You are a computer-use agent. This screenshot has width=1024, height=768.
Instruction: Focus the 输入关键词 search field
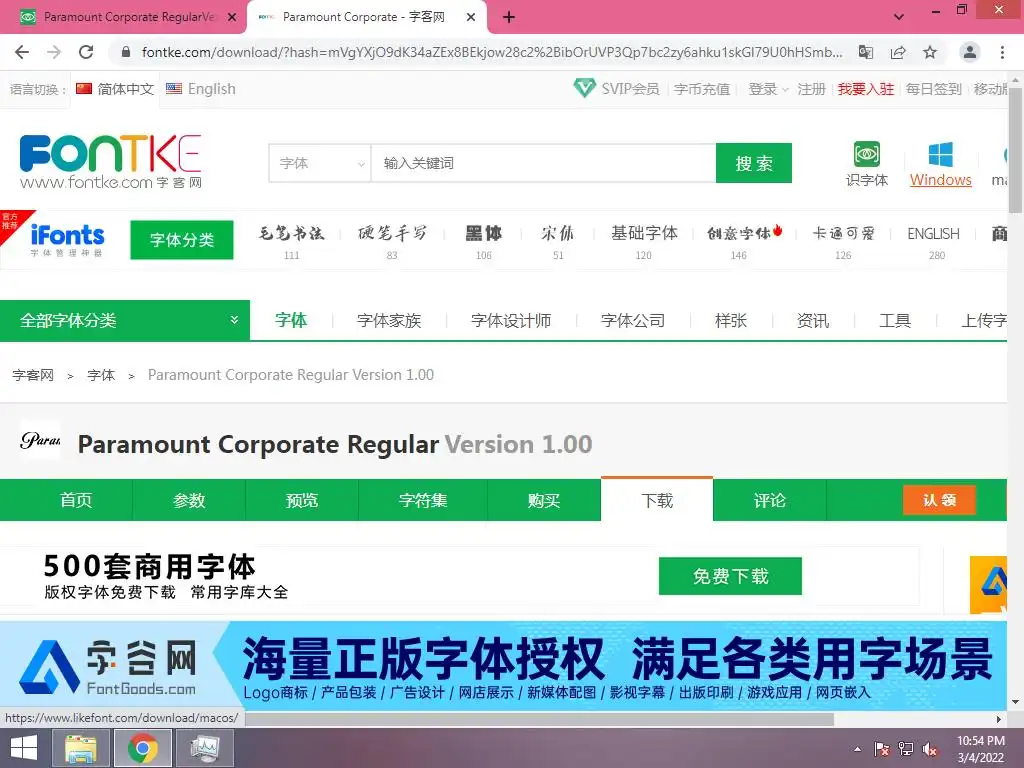[x=543, y=163]
